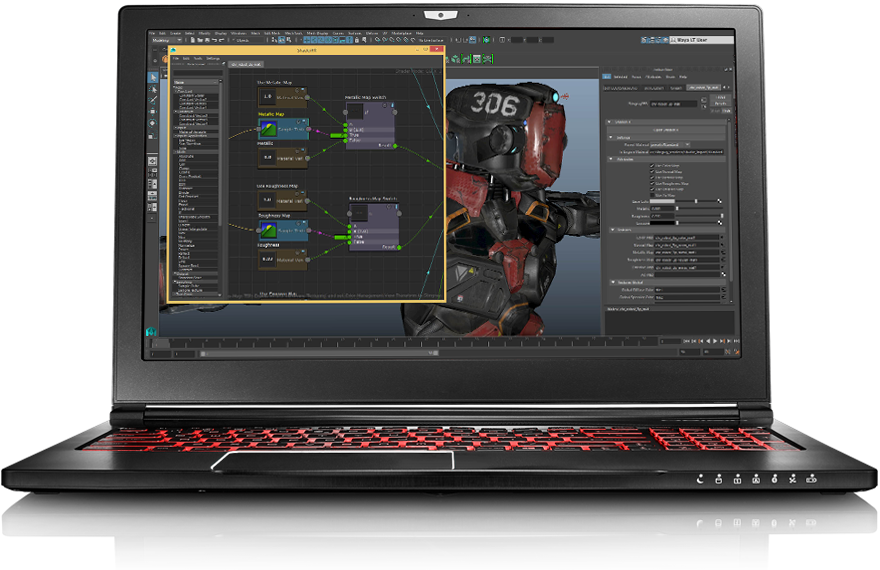Open the Tools menu in ShaderFX window
This screenshot has height=570, width=880.
point(198,58)
